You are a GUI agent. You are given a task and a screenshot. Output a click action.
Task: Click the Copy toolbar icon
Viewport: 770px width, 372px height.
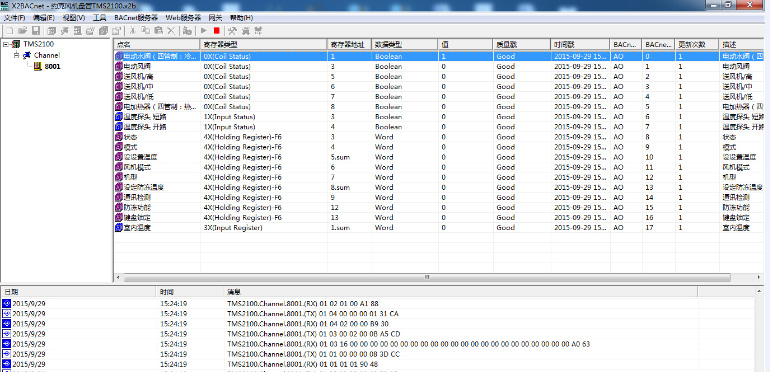(145, 31)
